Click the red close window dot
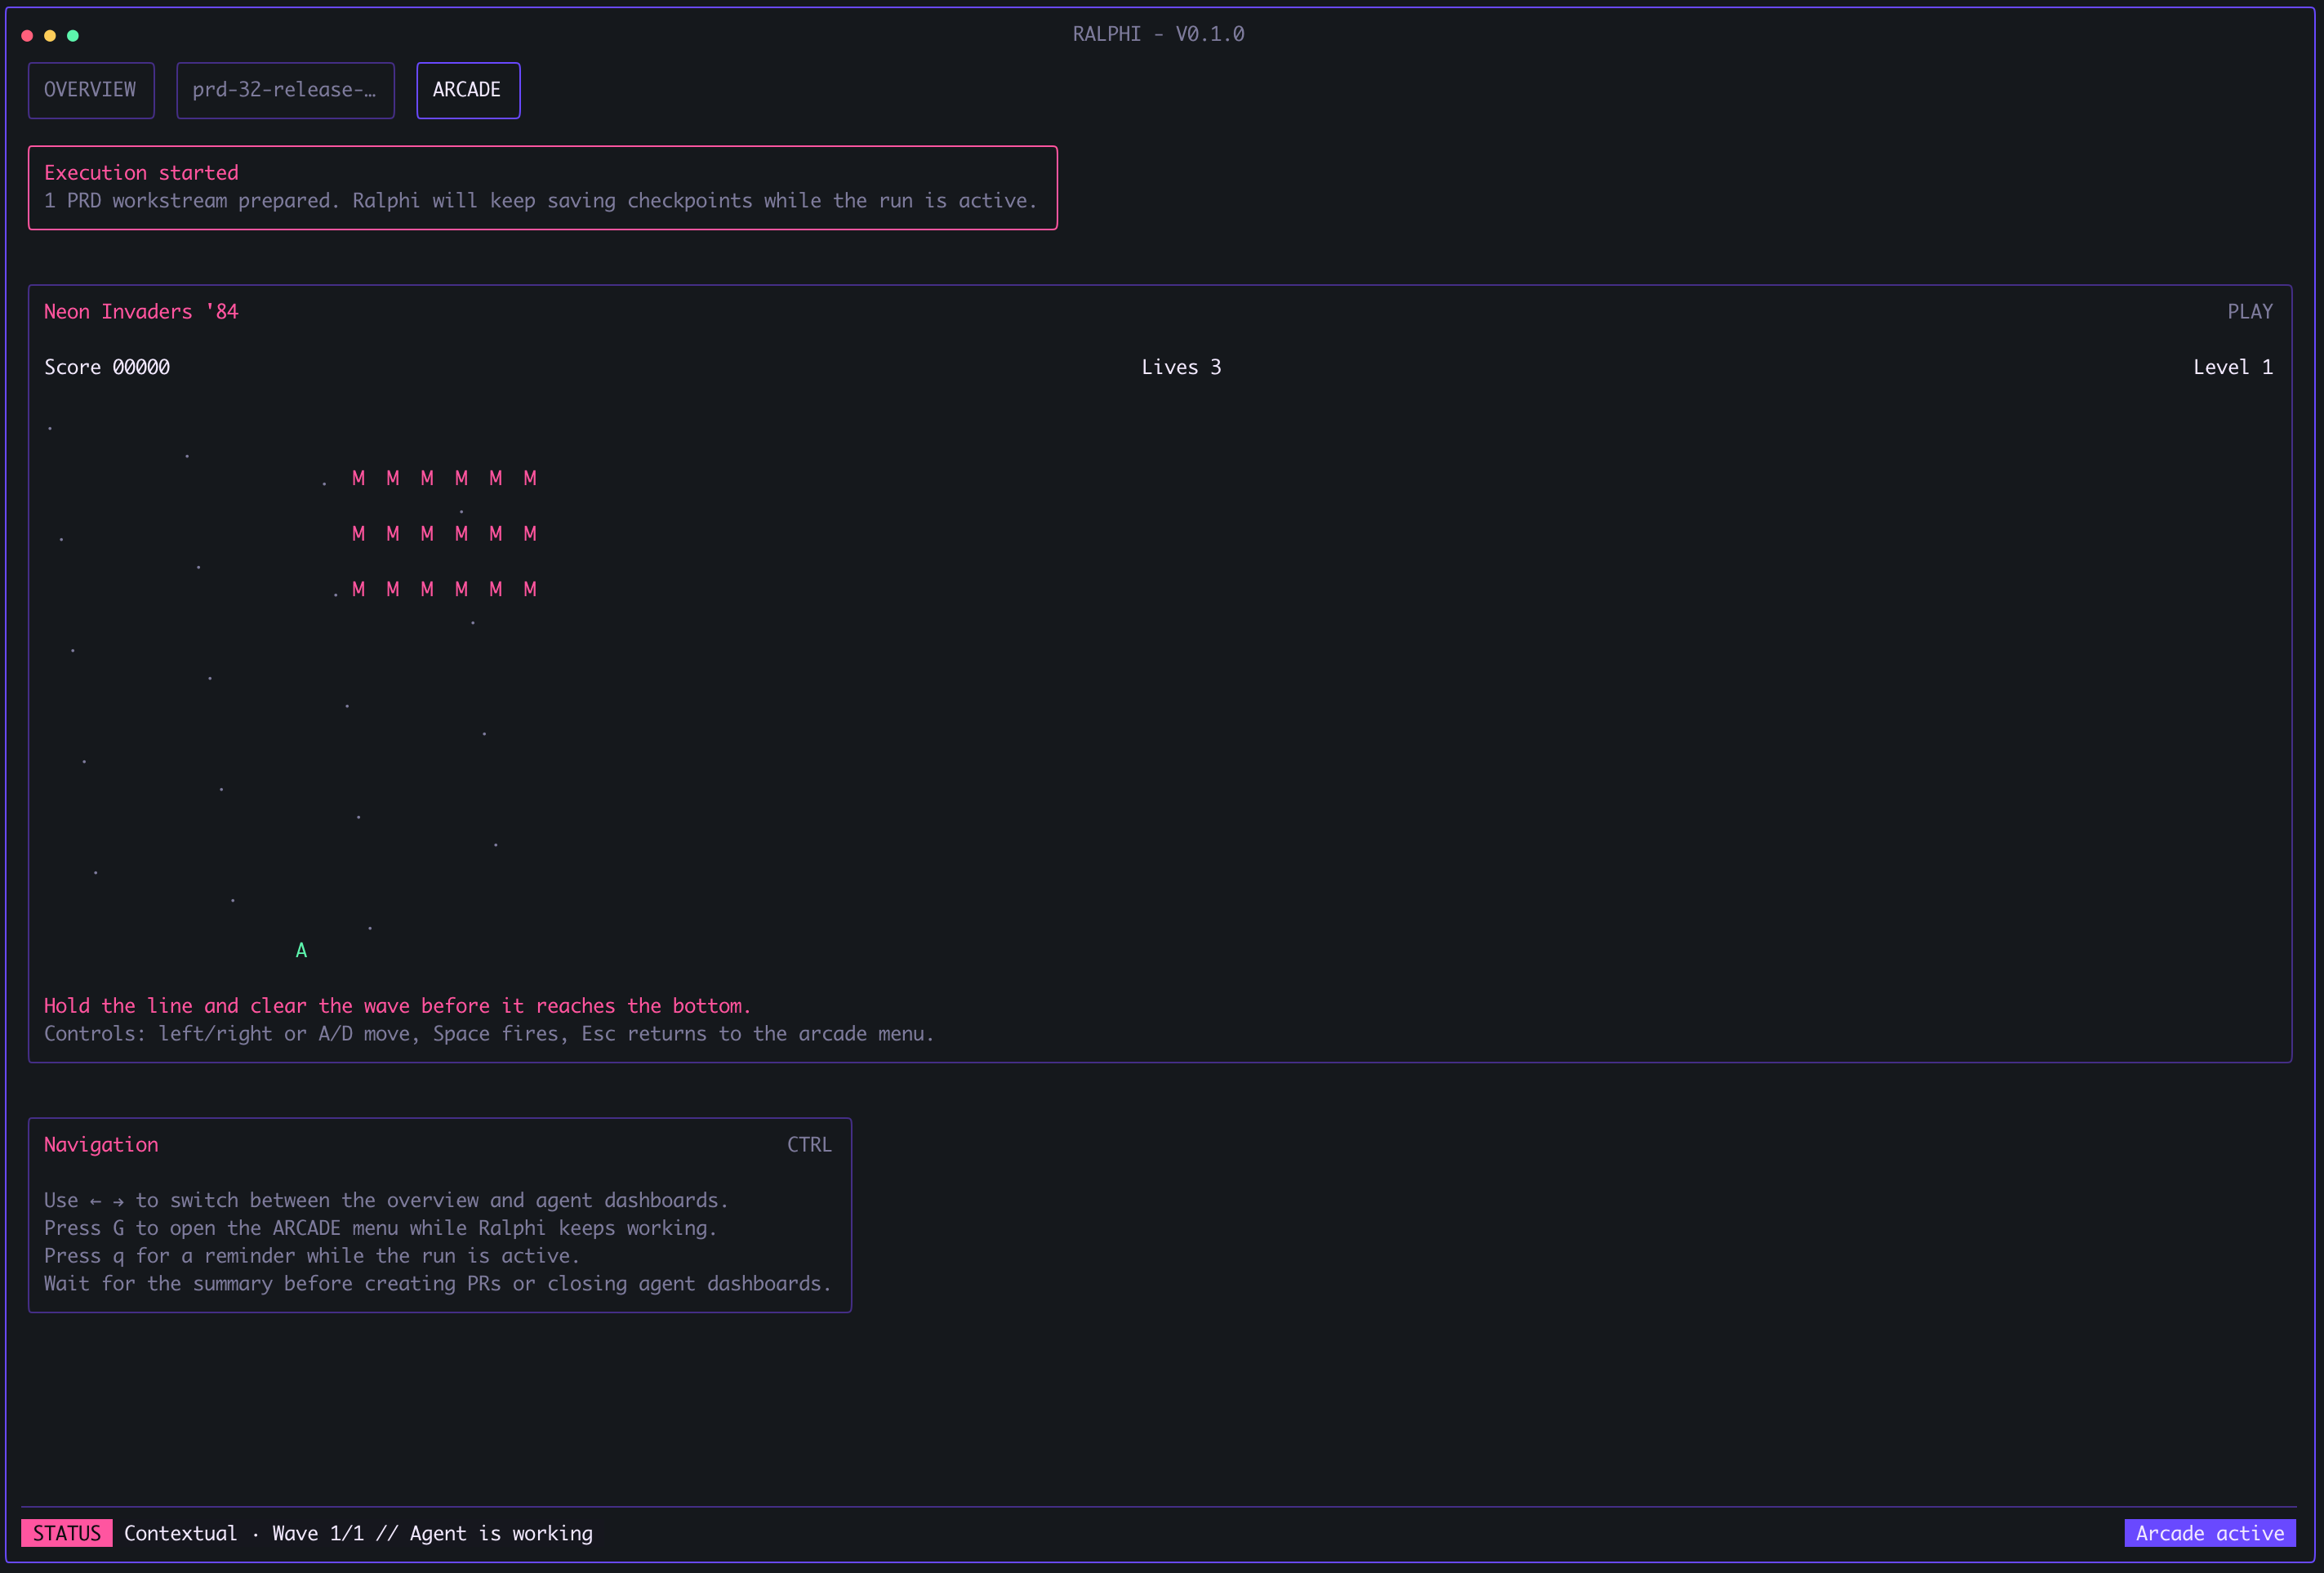The width and height of the screenshot is (2324, 1573). [27, 36]
